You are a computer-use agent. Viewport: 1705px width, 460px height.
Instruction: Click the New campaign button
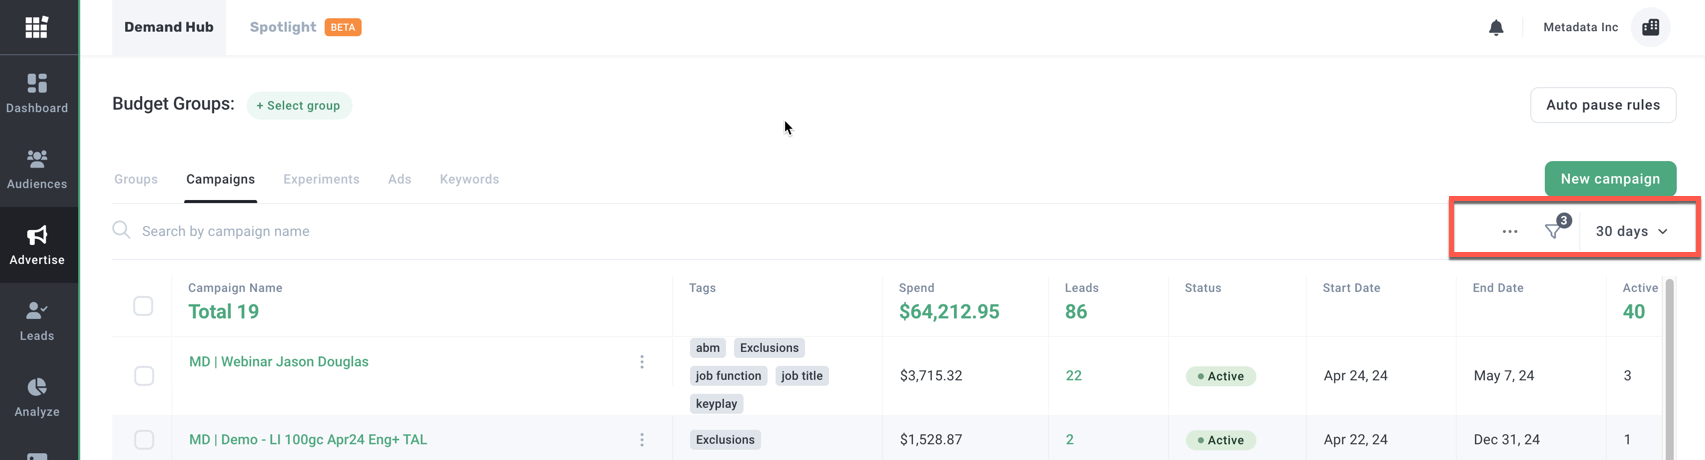1610,179
